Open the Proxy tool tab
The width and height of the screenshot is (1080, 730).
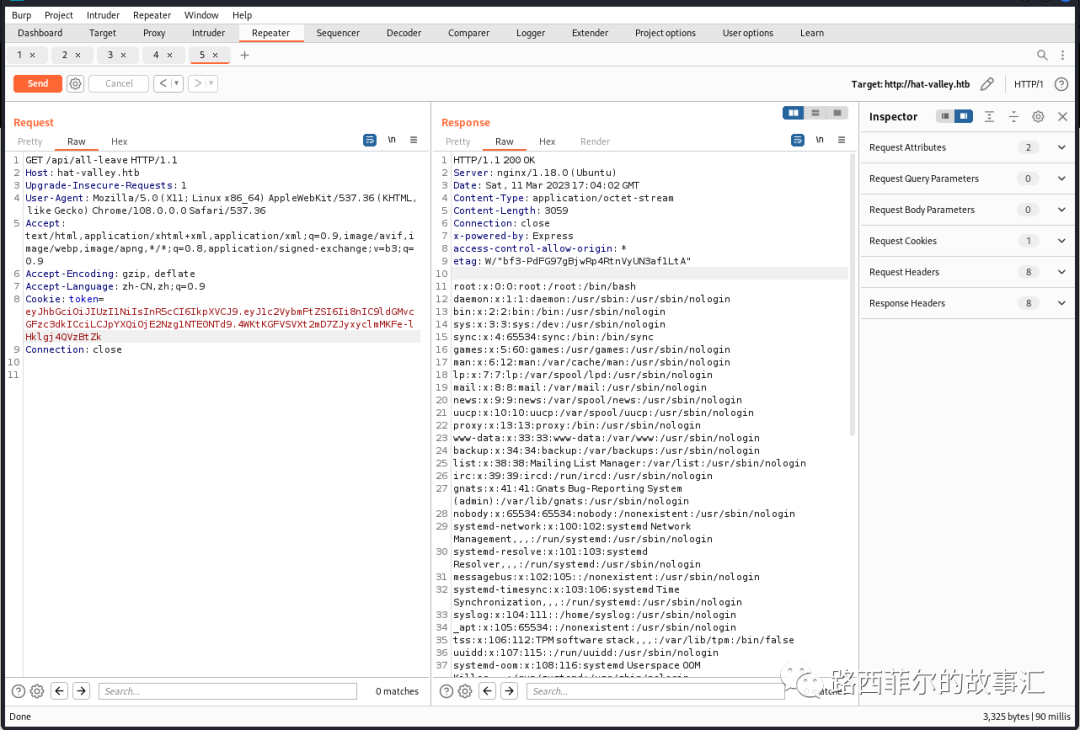pyautogui.click(x=154, y=33)
